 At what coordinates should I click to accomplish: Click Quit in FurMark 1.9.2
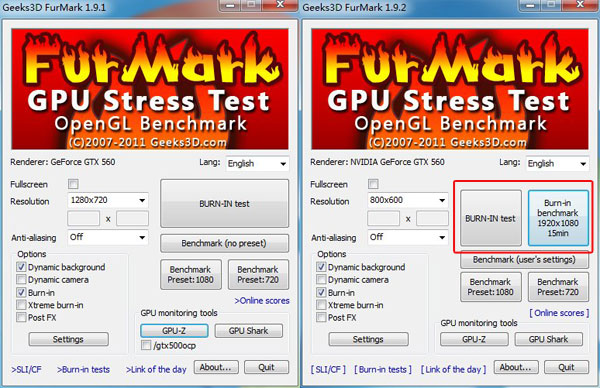(x=566, y=367)
